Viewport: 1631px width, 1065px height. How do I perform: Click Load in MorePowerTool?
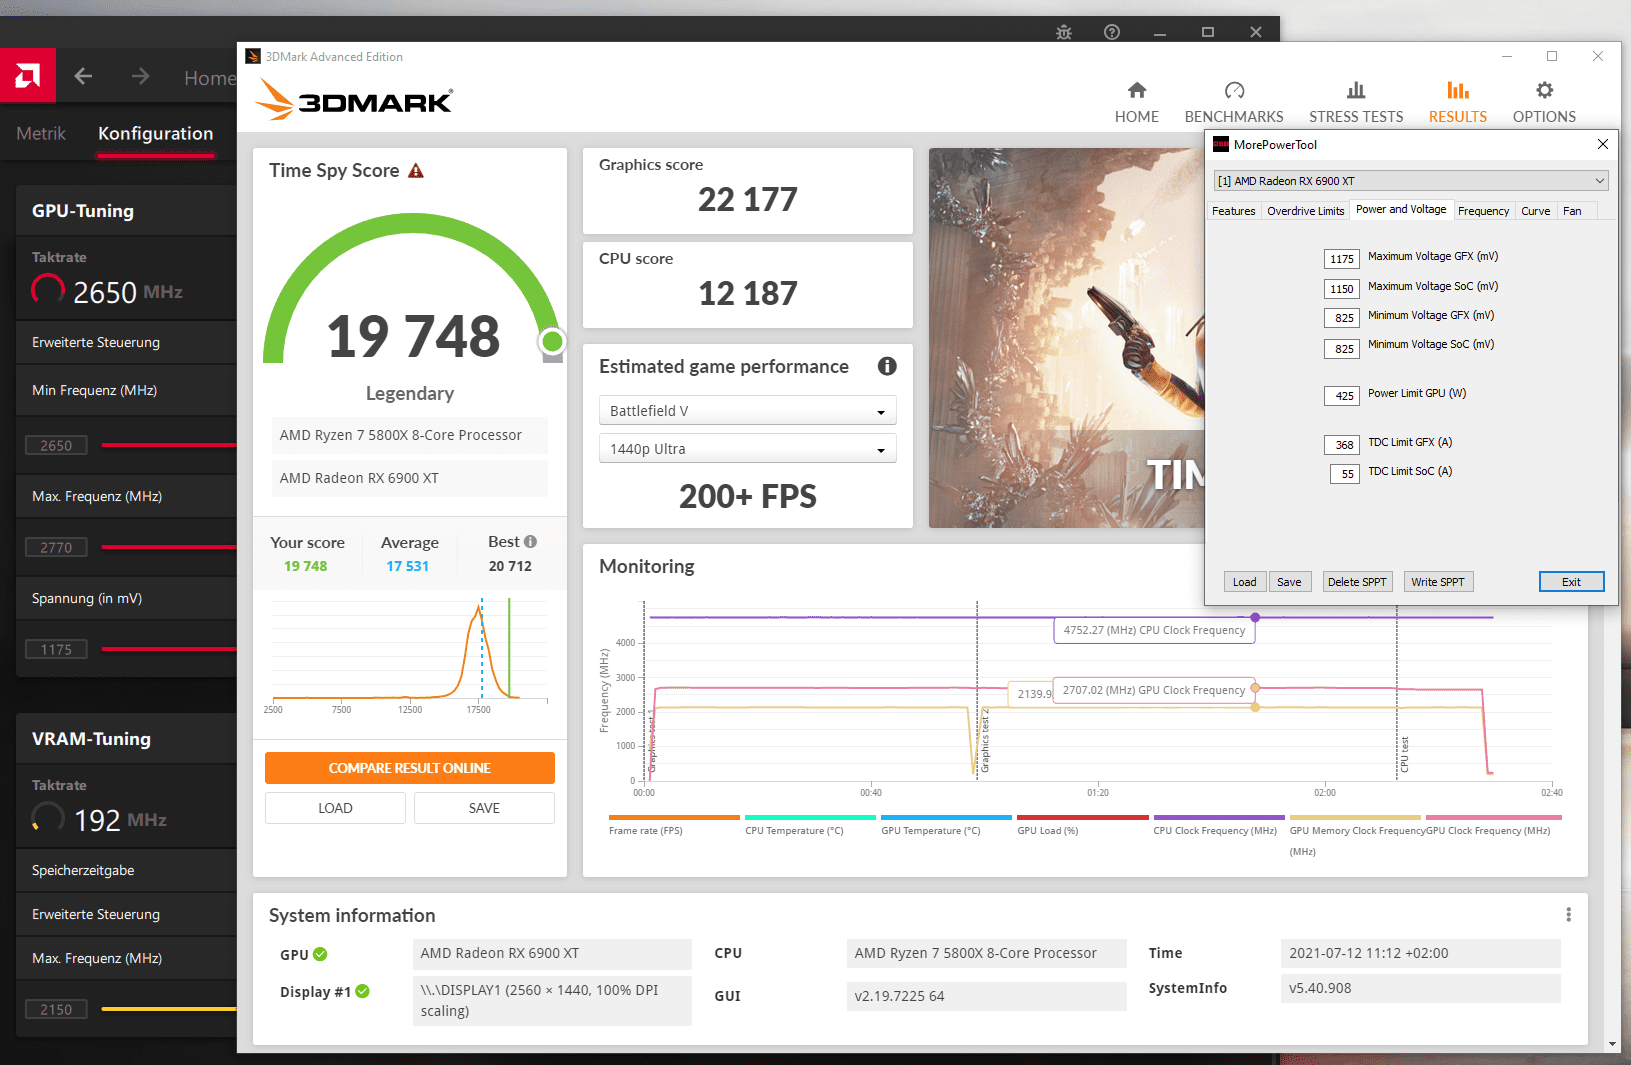pyautogui.click(x=1245, y=582)
